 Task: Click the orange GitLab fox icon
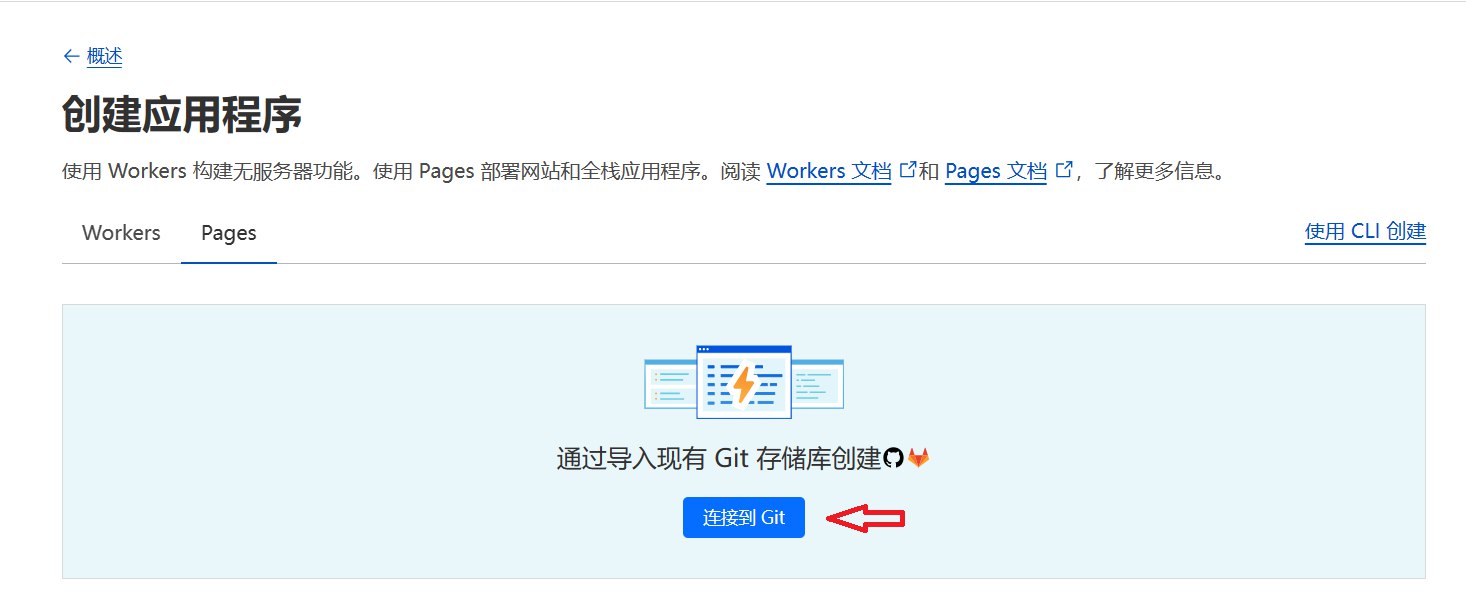click(x=918, y=458)
